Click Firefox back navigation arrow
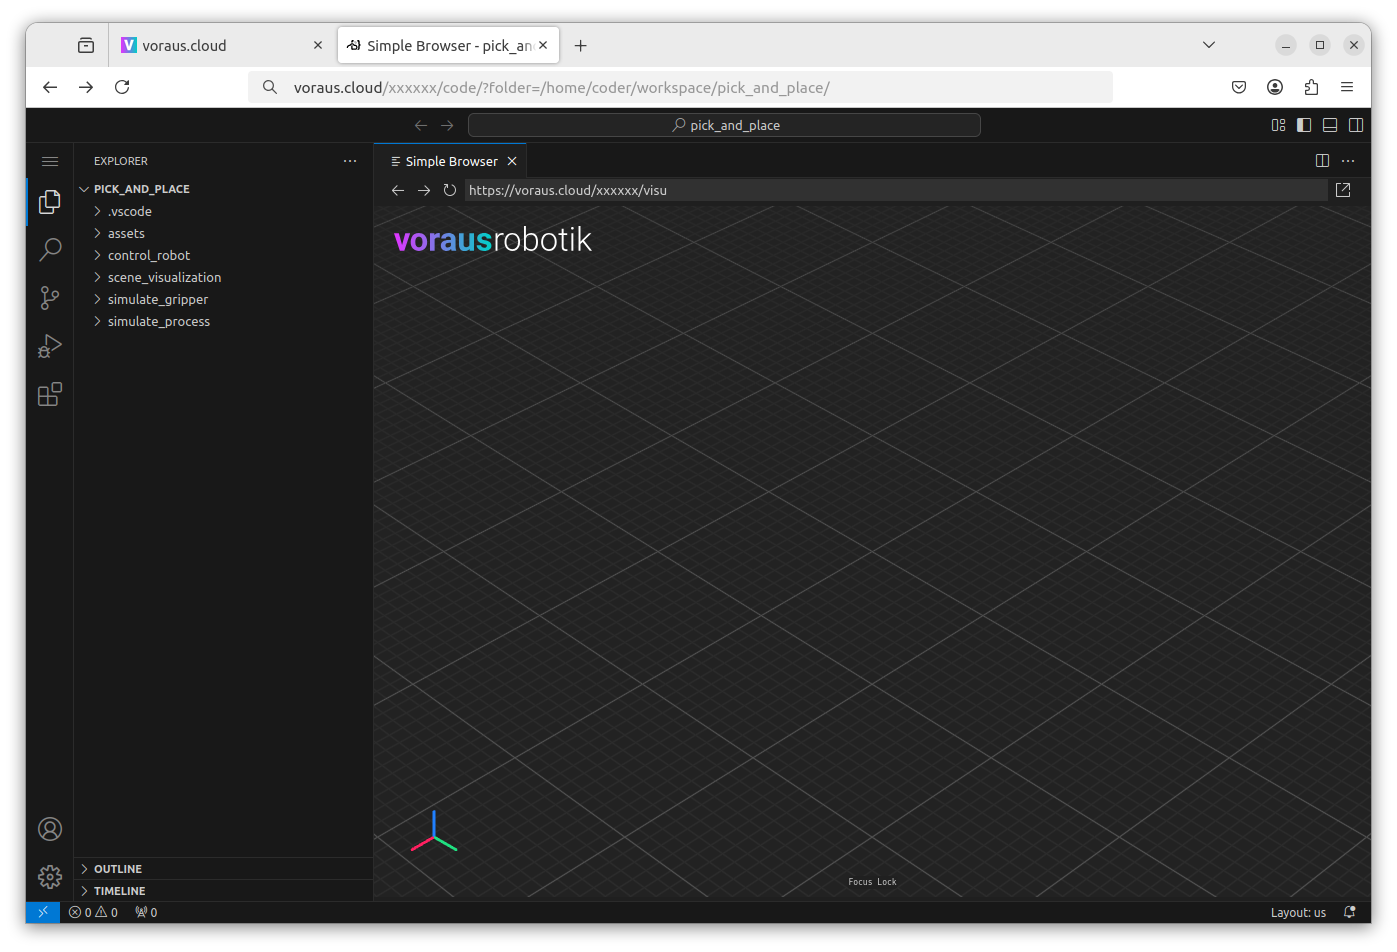The height and width of the screenshot is (952, 1397). pos(50,87)
